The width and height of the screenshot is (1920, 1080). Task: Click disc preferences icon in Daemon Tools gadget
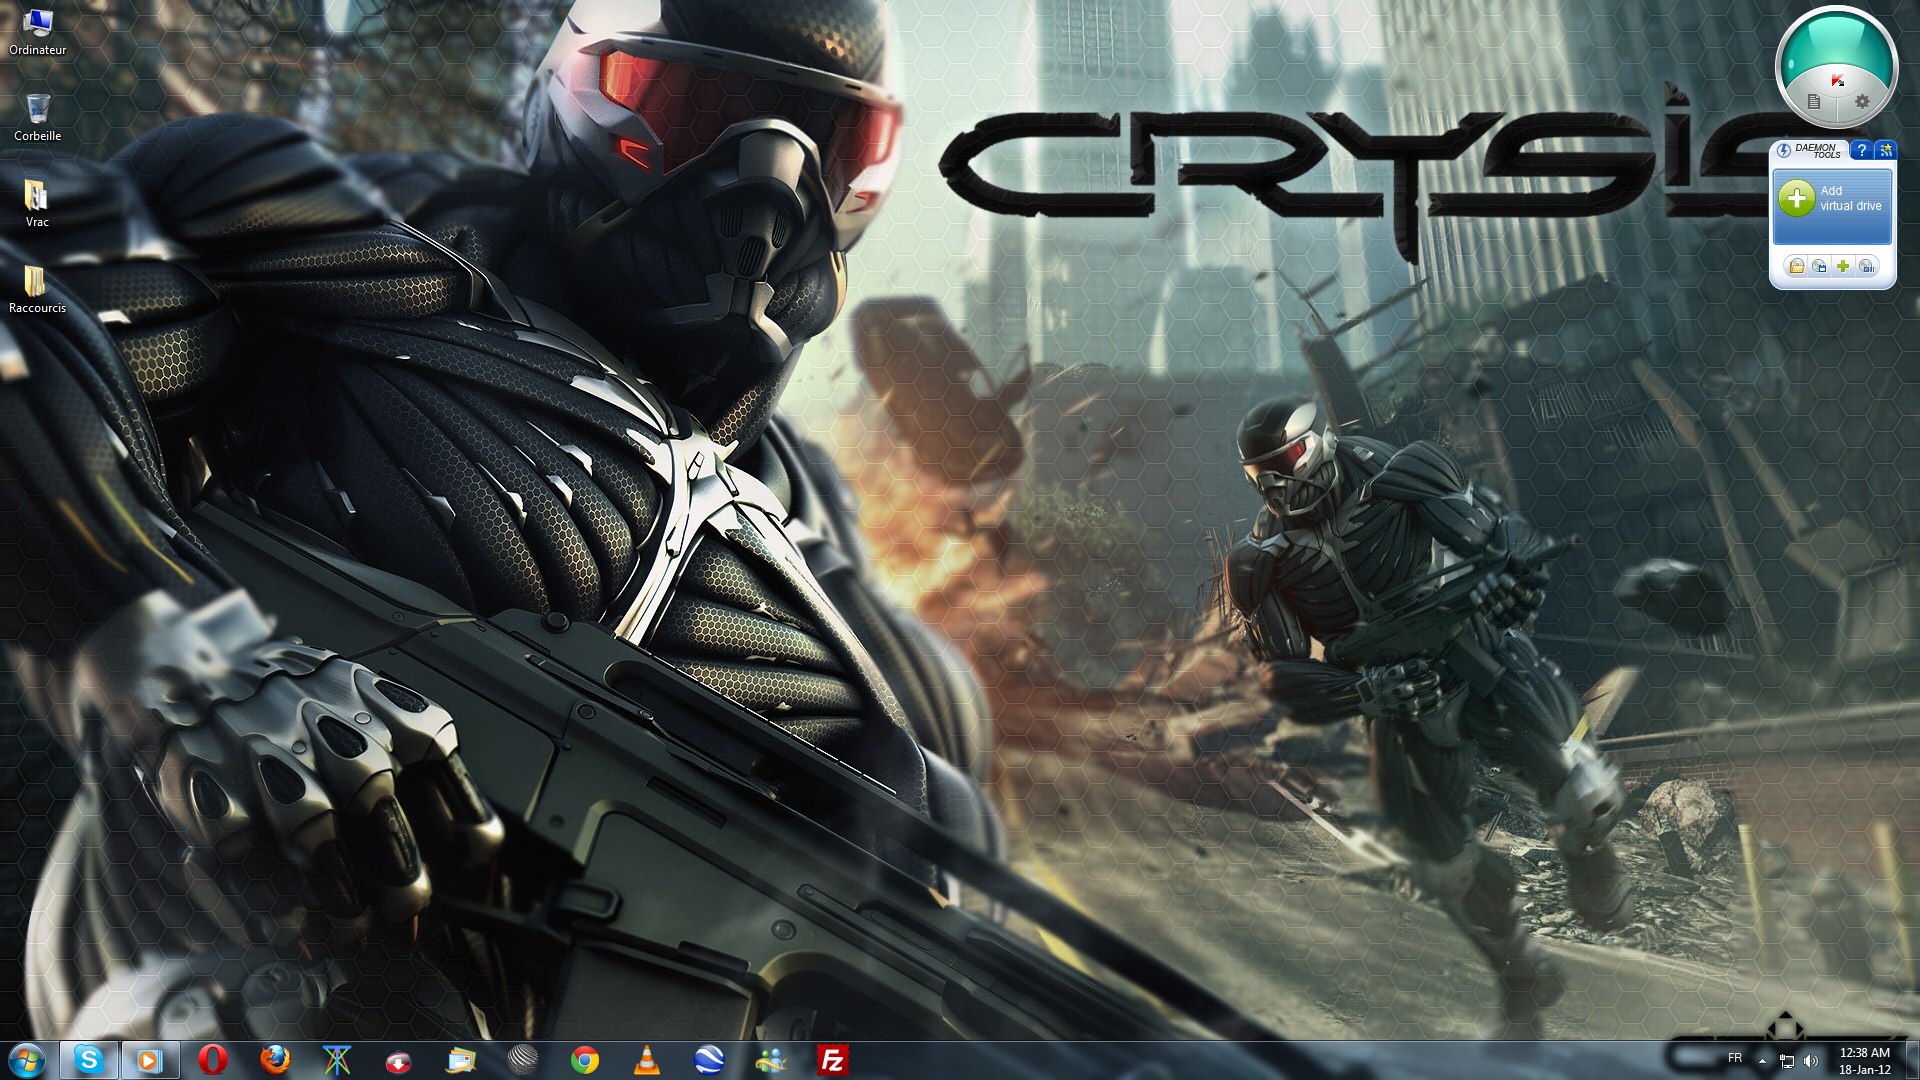tap(1867, 266)
